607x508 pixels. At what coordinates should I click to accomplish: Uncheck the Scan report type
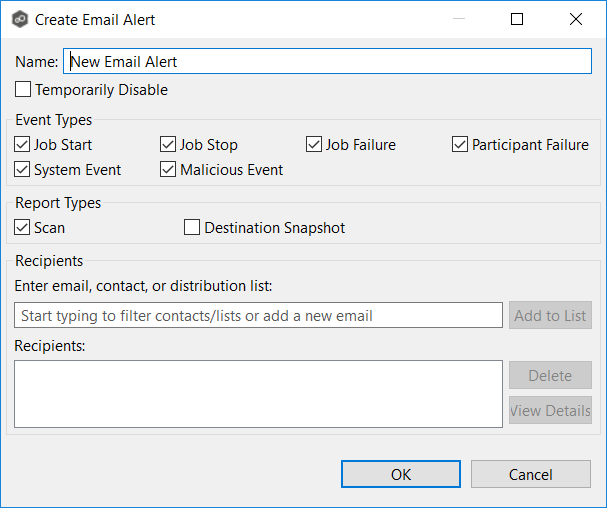(23, 228)
